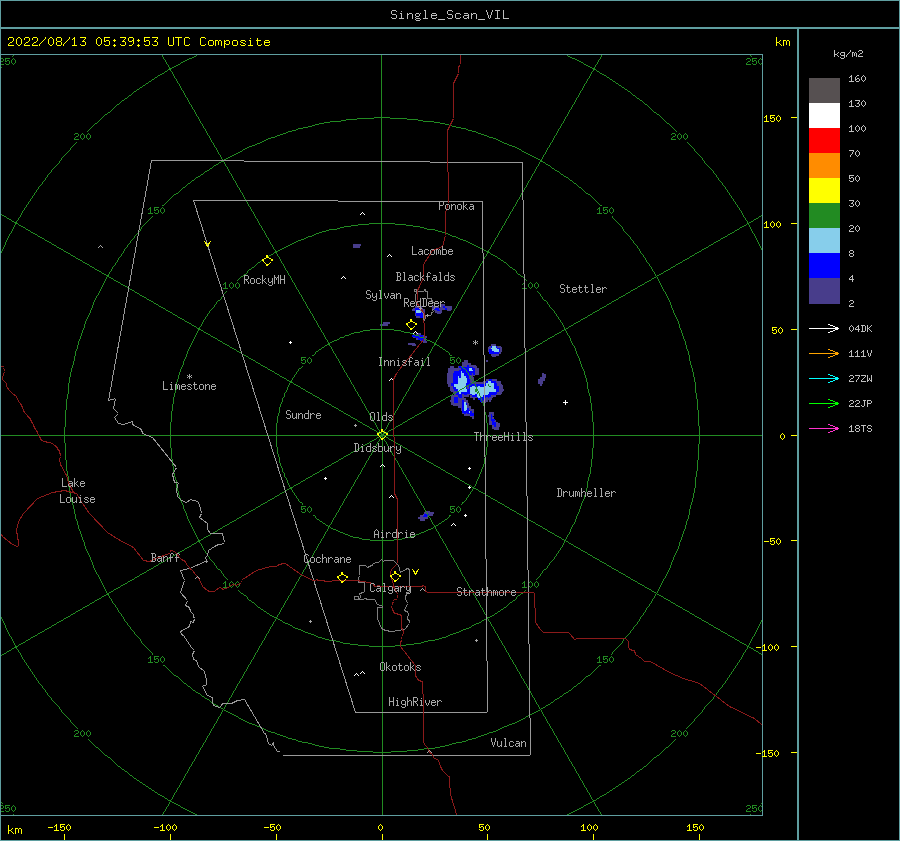This screenshot has height=841, width=900.
Task: Click the Okotoks label
Action: [x=400, y=667]
